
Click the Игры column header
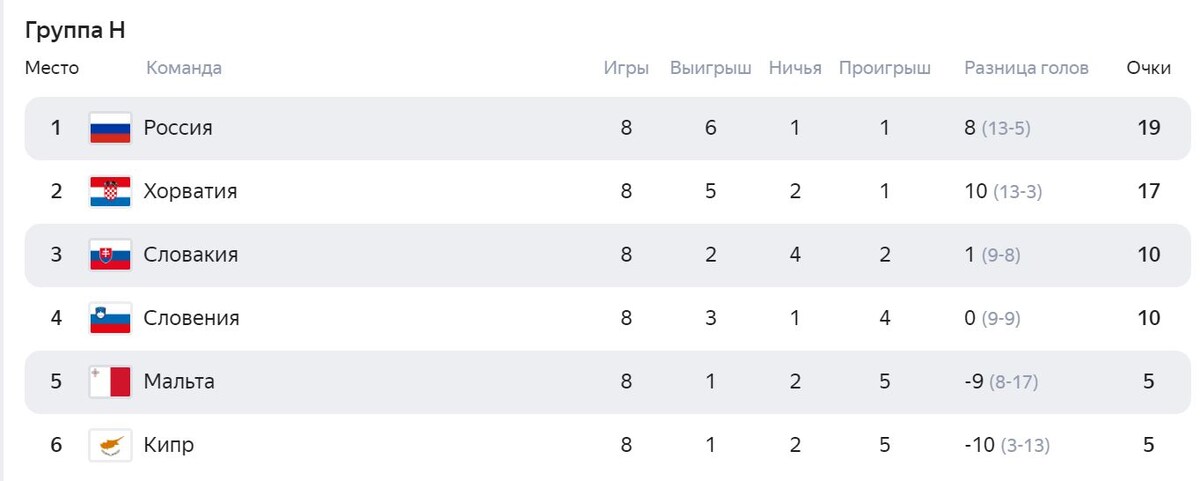coord(626,68)
